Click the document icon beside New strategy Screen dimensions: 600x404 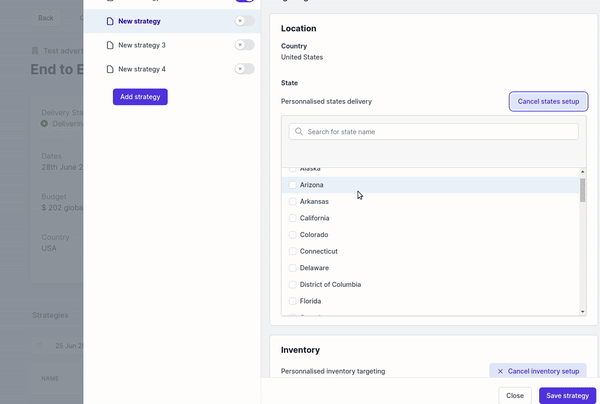click(110, 21)
